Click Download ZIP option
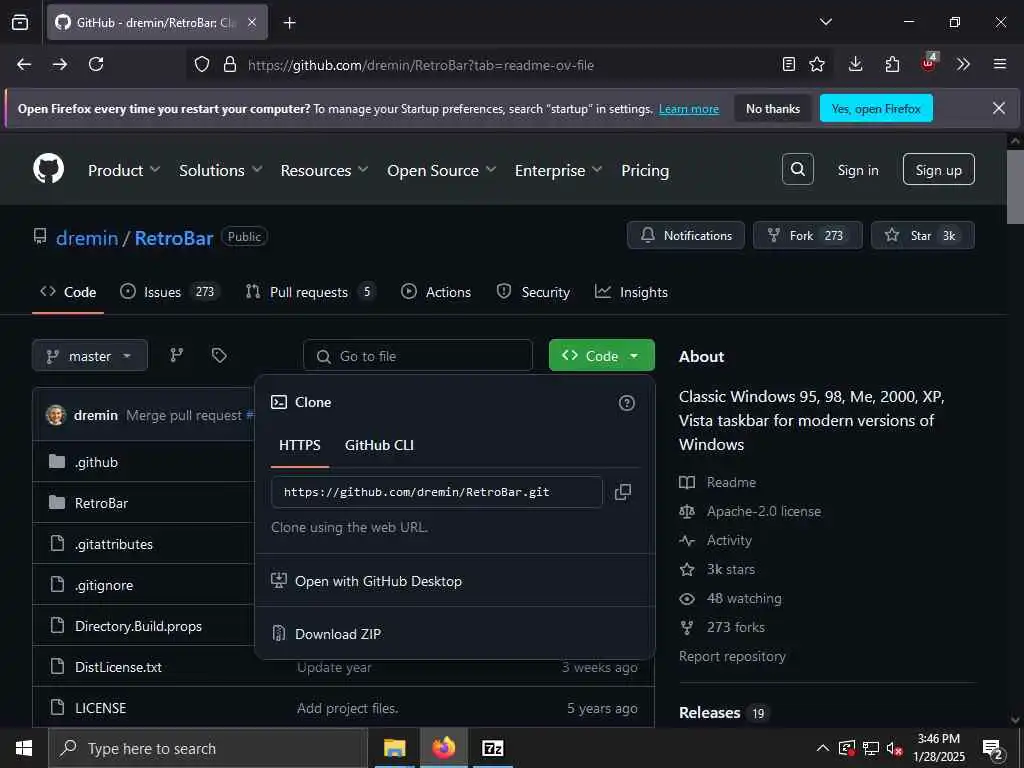Viewport: 1024px width, 768px height. pyautogui.click(x=338, y=633)
